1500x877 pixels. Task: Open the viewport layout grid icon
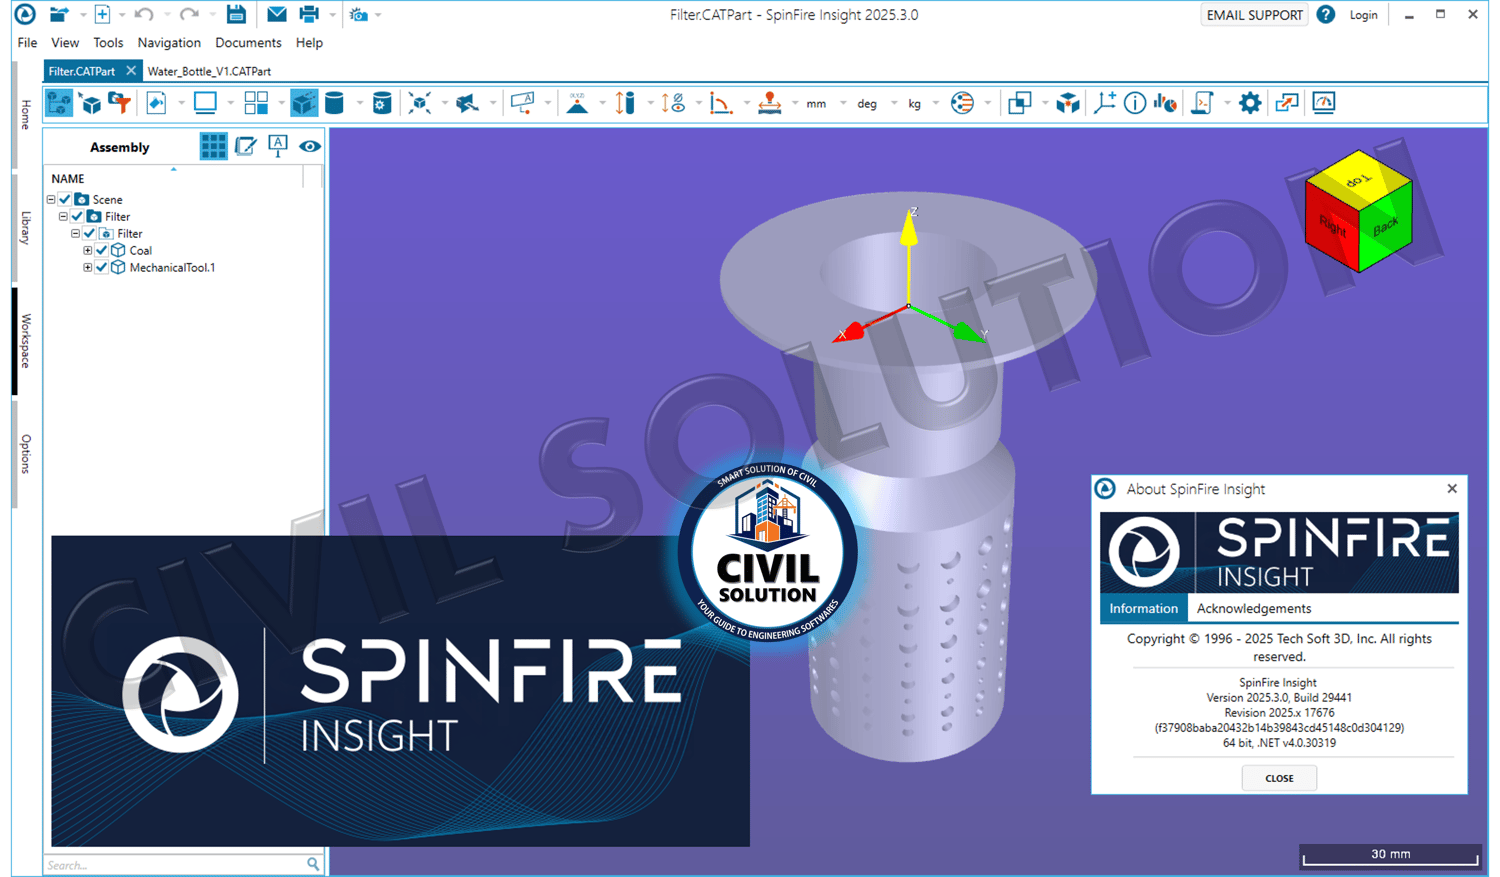click(256, 103)
